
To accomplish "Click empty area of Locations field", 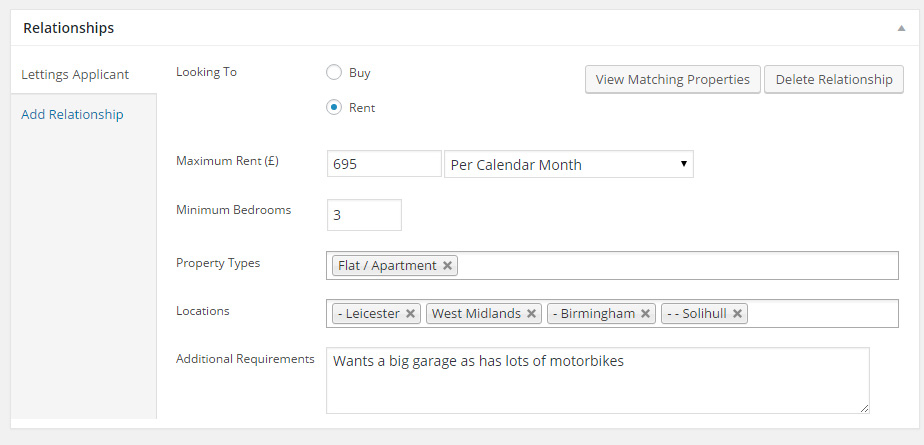I will [820, 314].
